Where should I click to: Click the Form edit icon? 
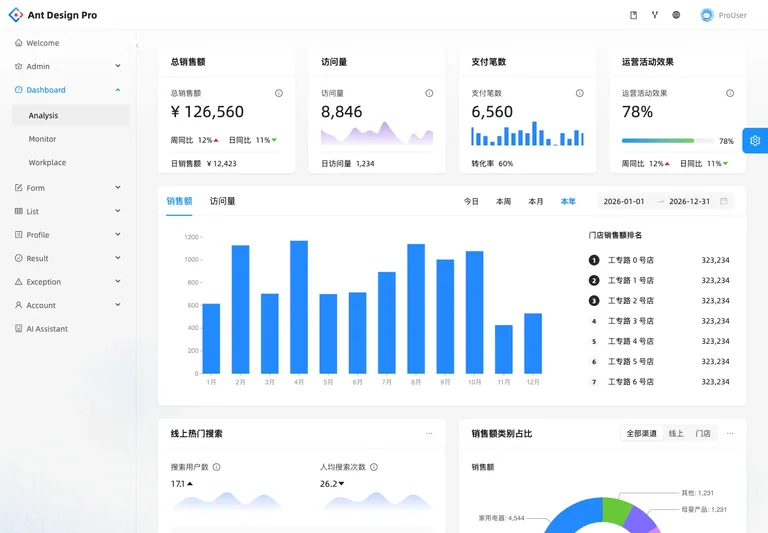(19, 188)
